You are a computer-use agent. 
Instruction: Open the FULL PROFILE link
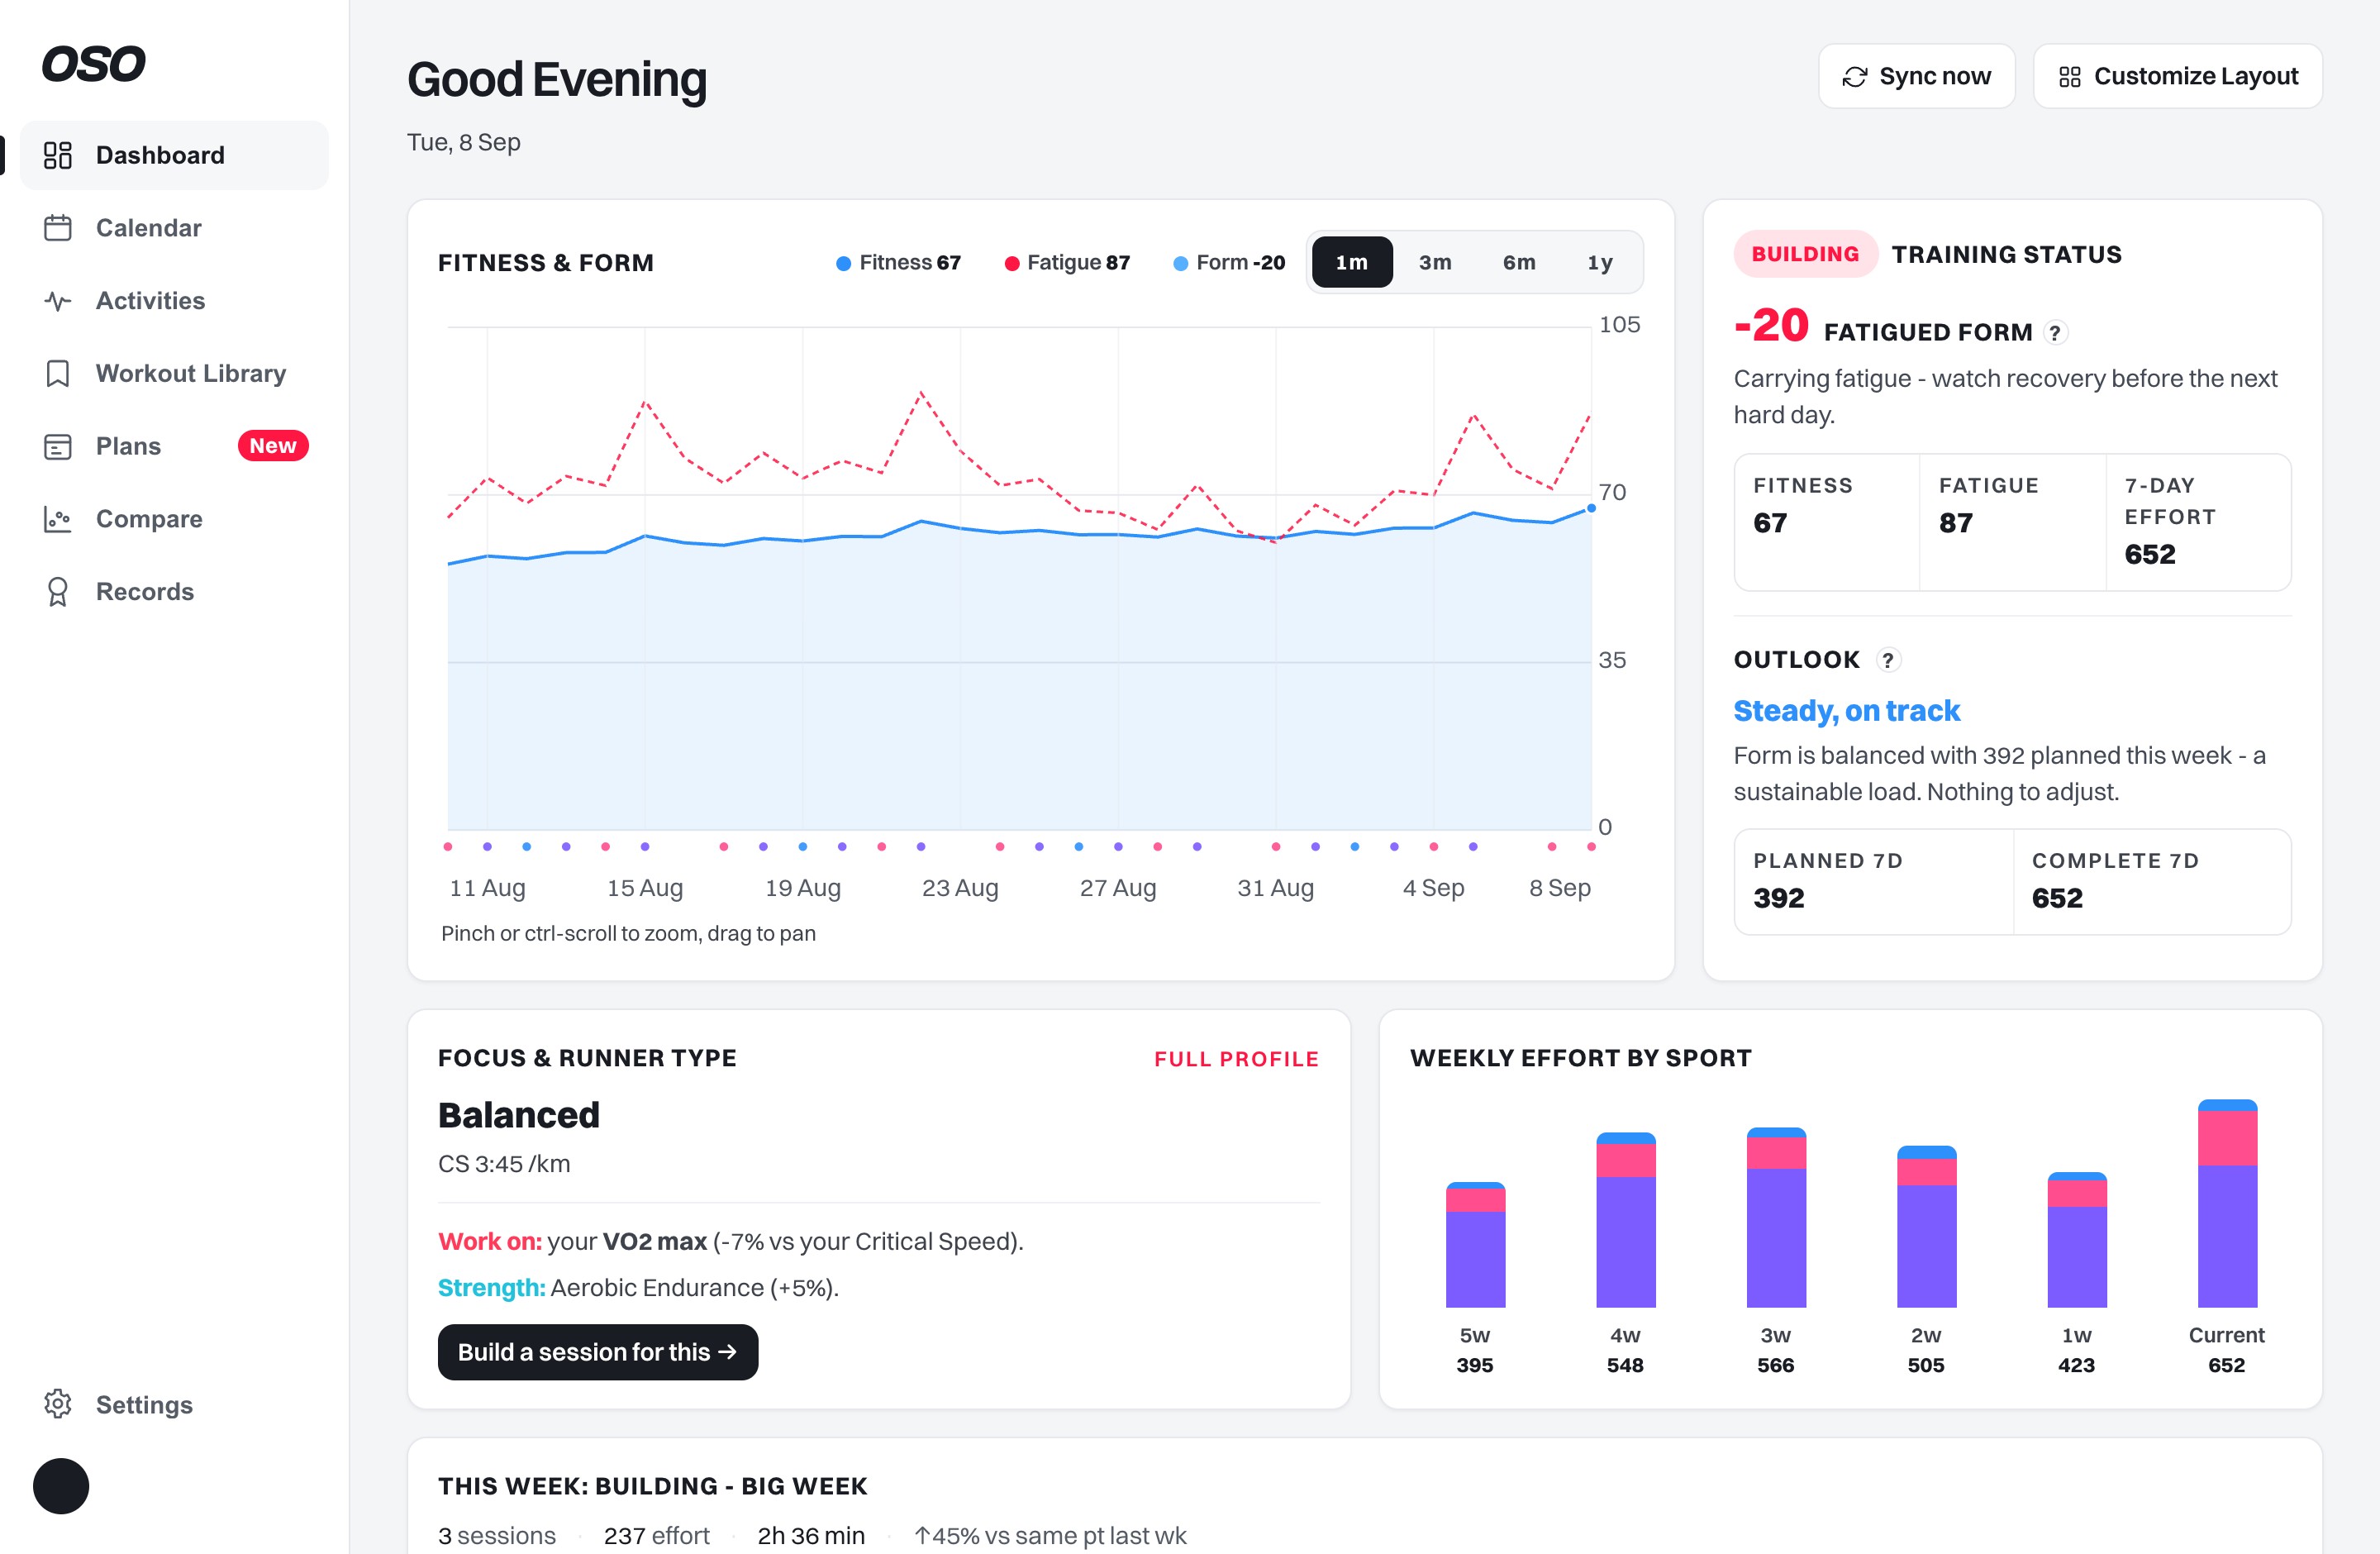tap(1236, 1059)
